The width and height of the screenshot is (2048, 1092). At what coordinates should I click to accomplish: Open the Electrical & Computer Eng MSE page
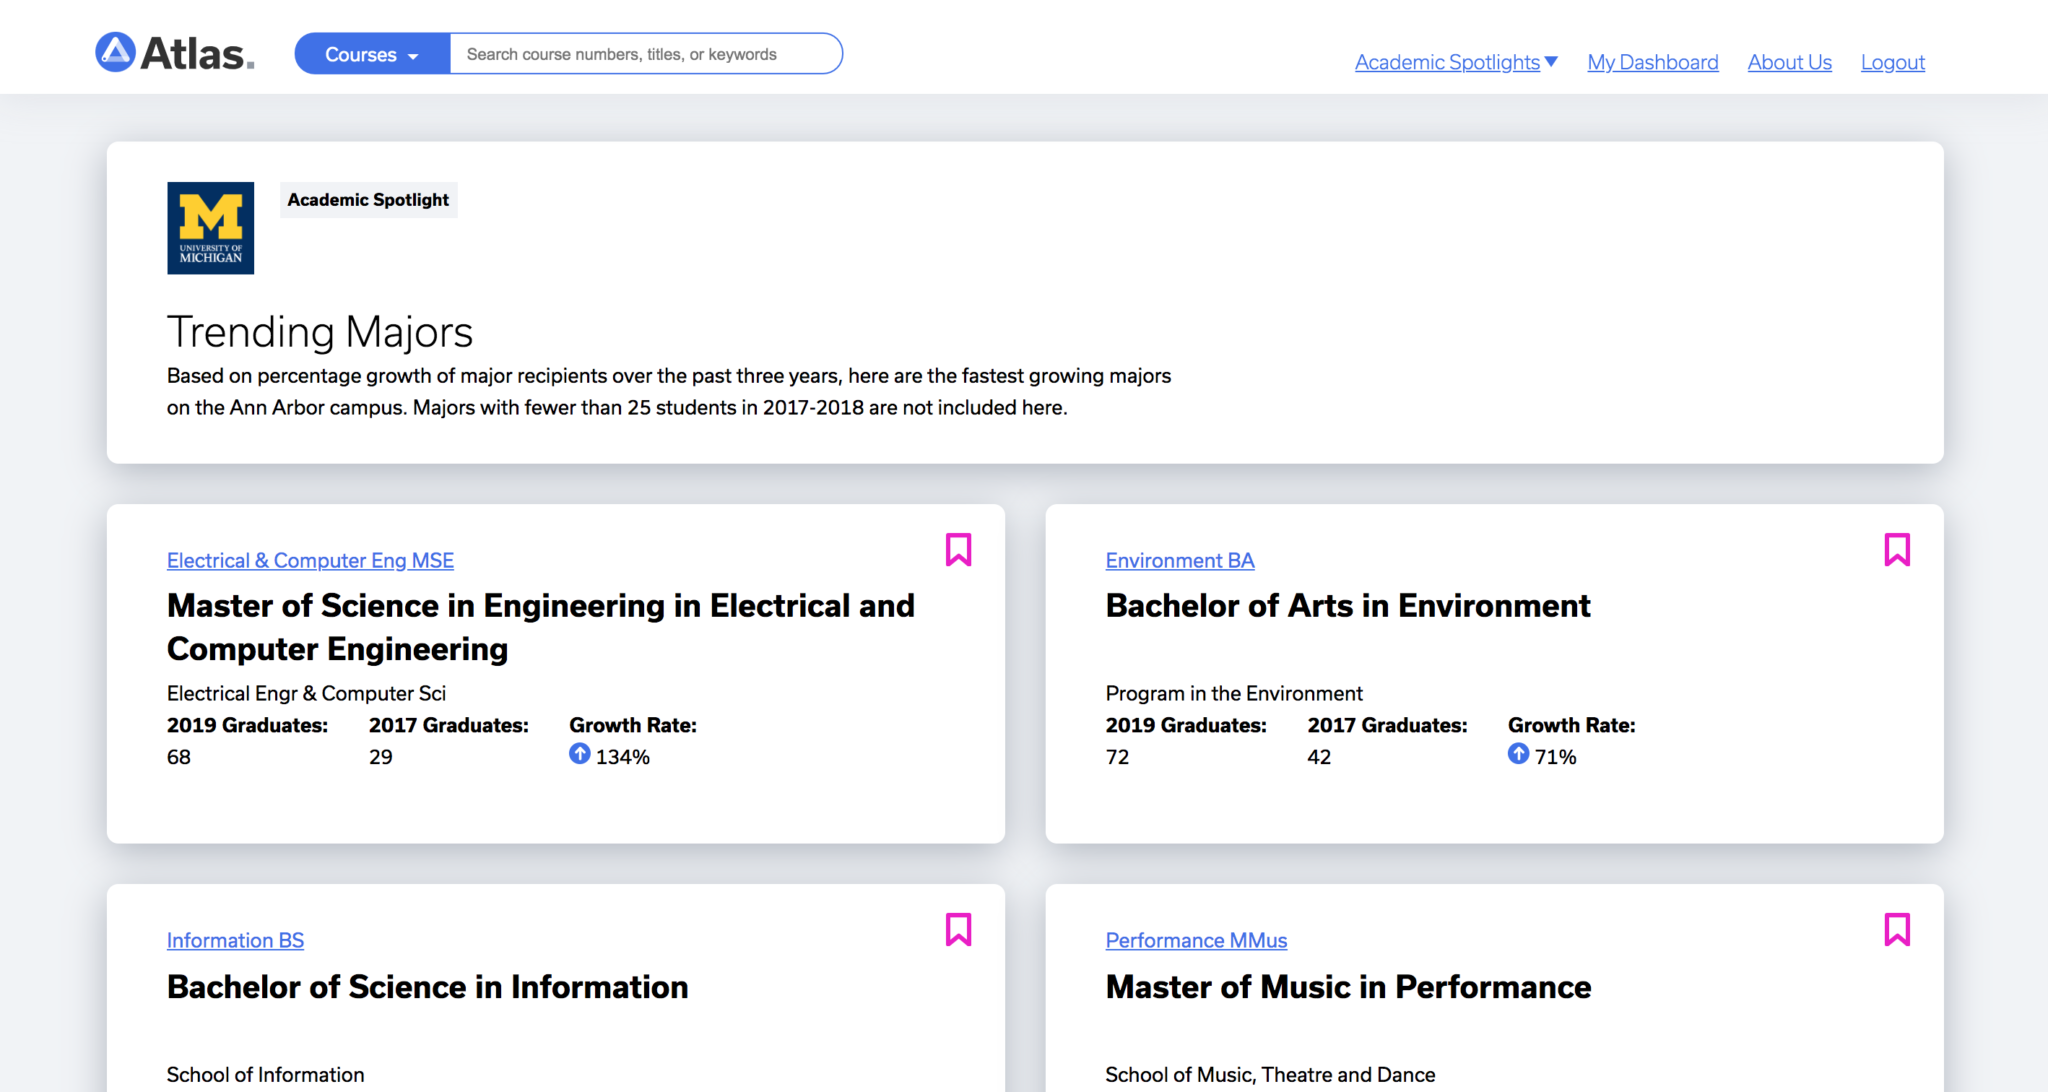coord(309,560)
